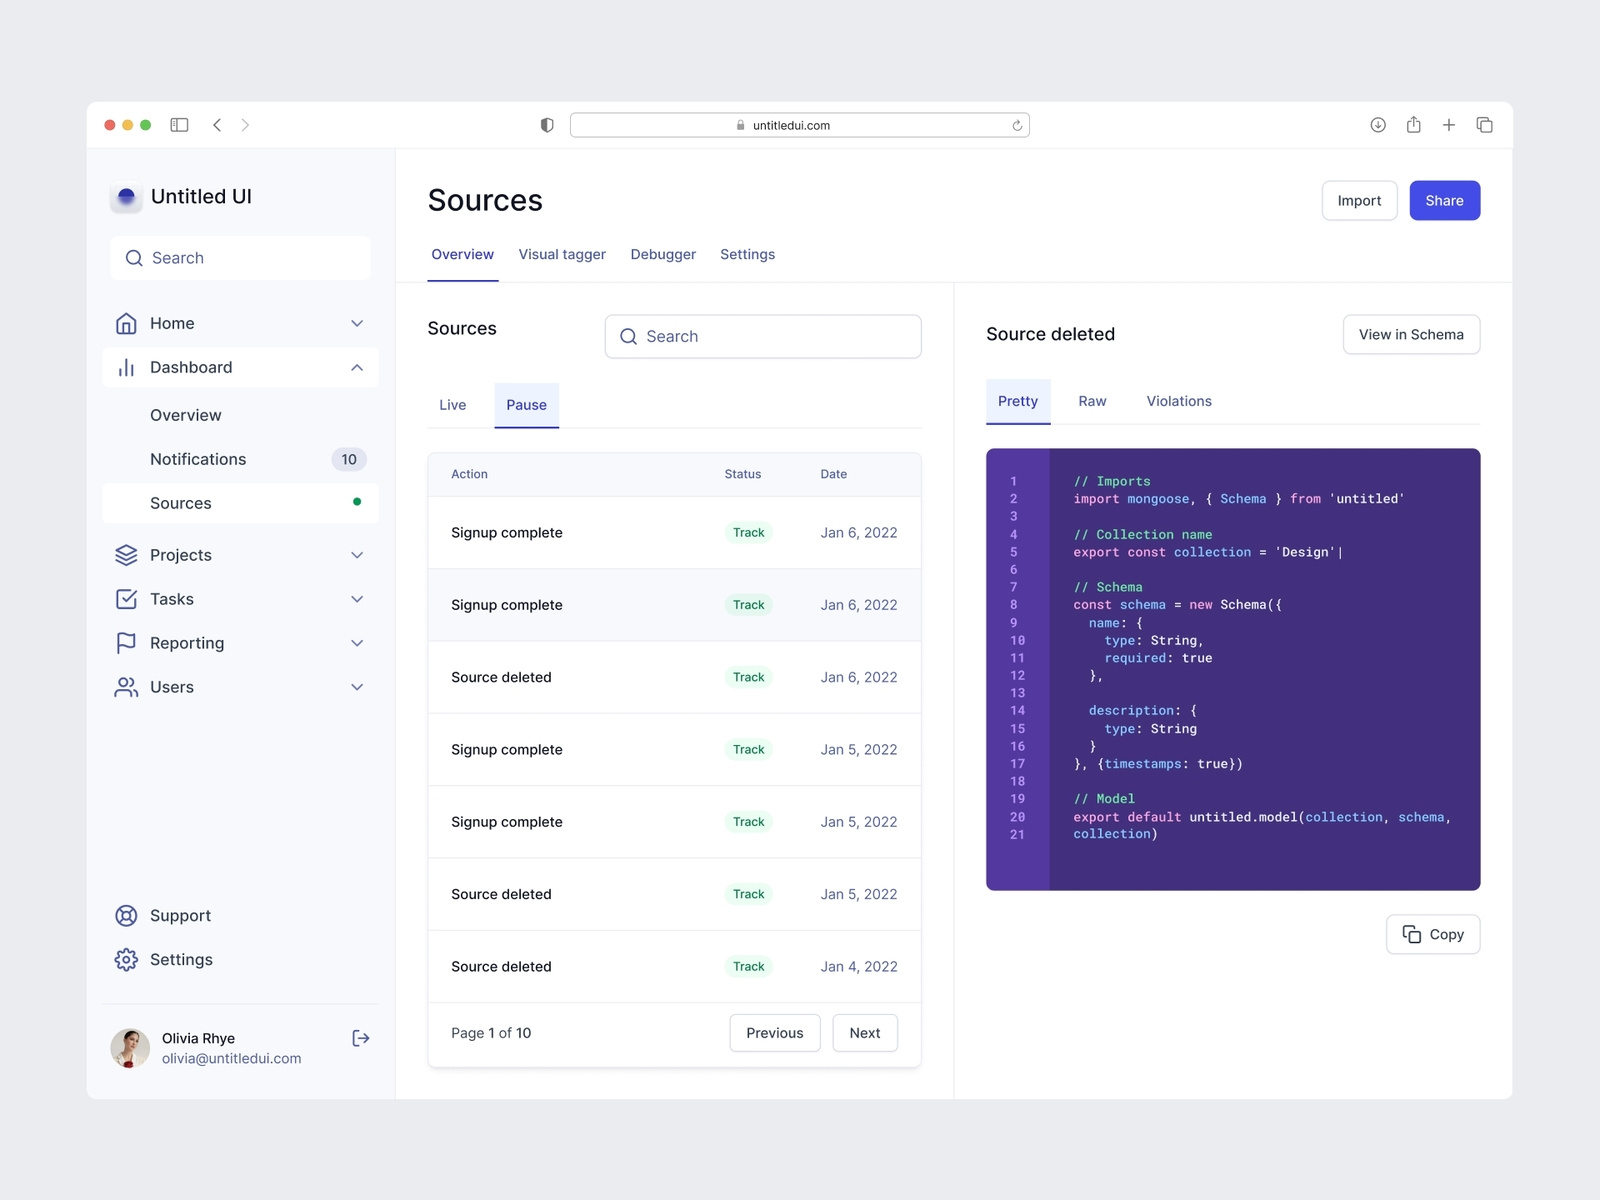Click the log out icon beside Olivia Rhye
Screen dimensions: 1600x1200
tap(361, 1038)
